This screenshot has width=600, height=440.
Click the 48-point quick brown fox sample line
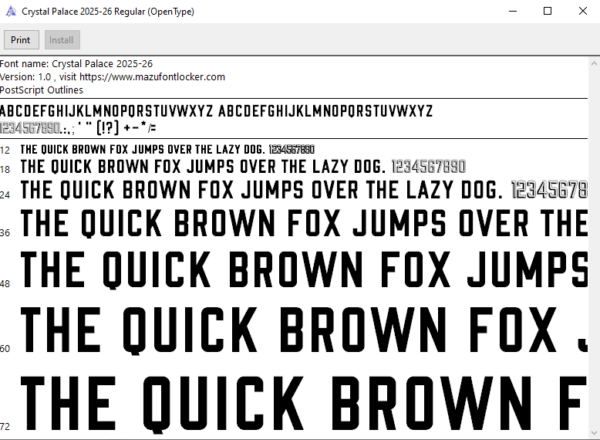tap(304, 270)
